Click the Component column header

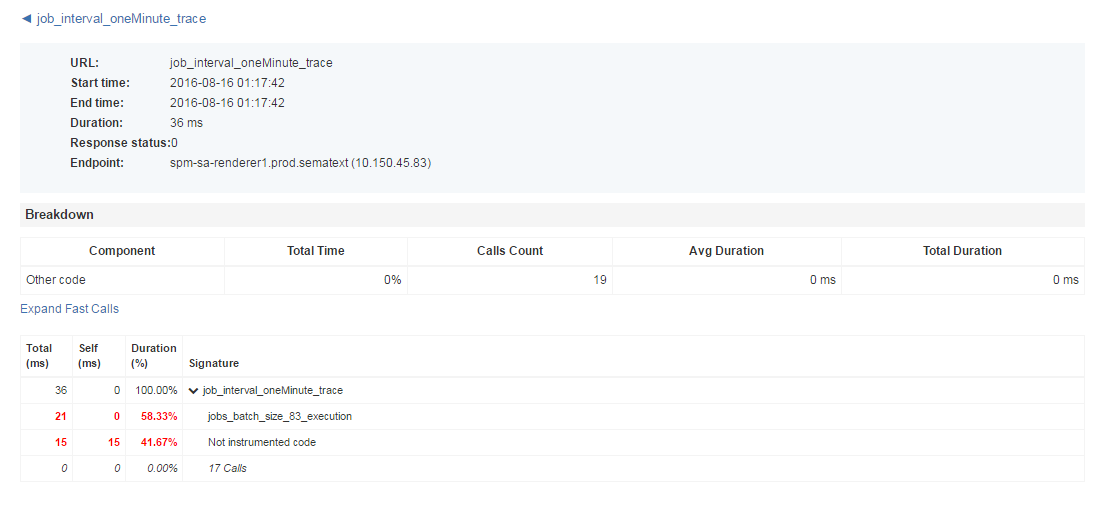[122, 251]
